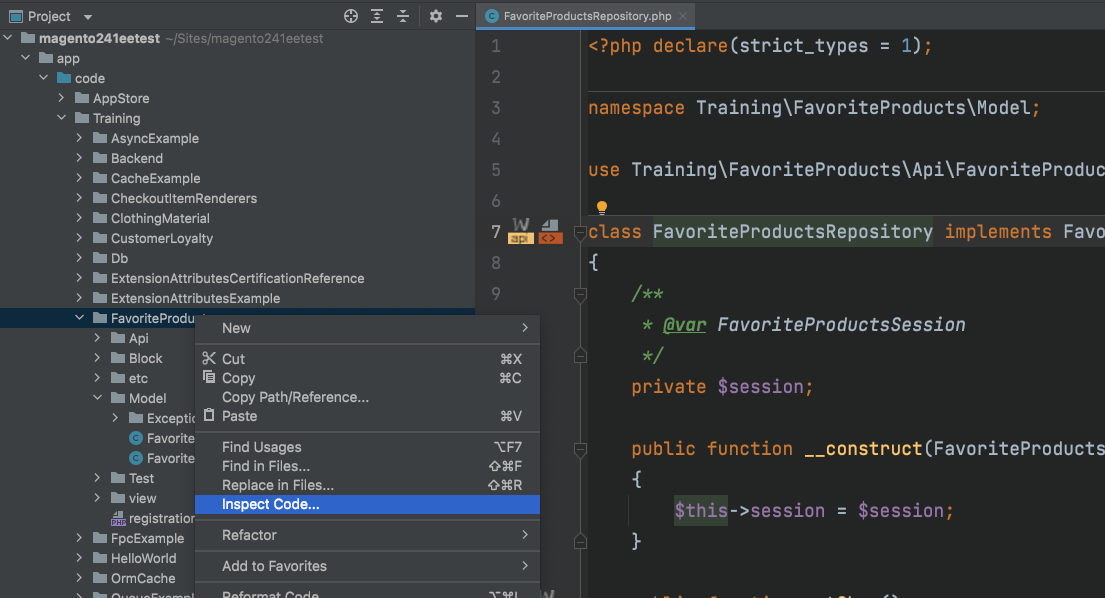Open the Project panel settings gear
The width and height of the screenshot is (1105, 598).
(x=435, y=16)
